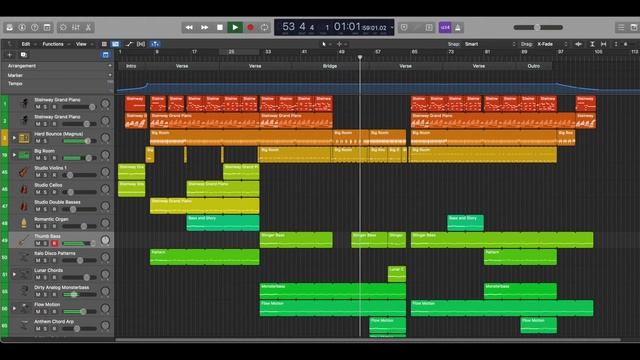Open the Smart Controls dial icon
Image resolution: width=640 pixels, height=360 pixels.
pos(63,27)
